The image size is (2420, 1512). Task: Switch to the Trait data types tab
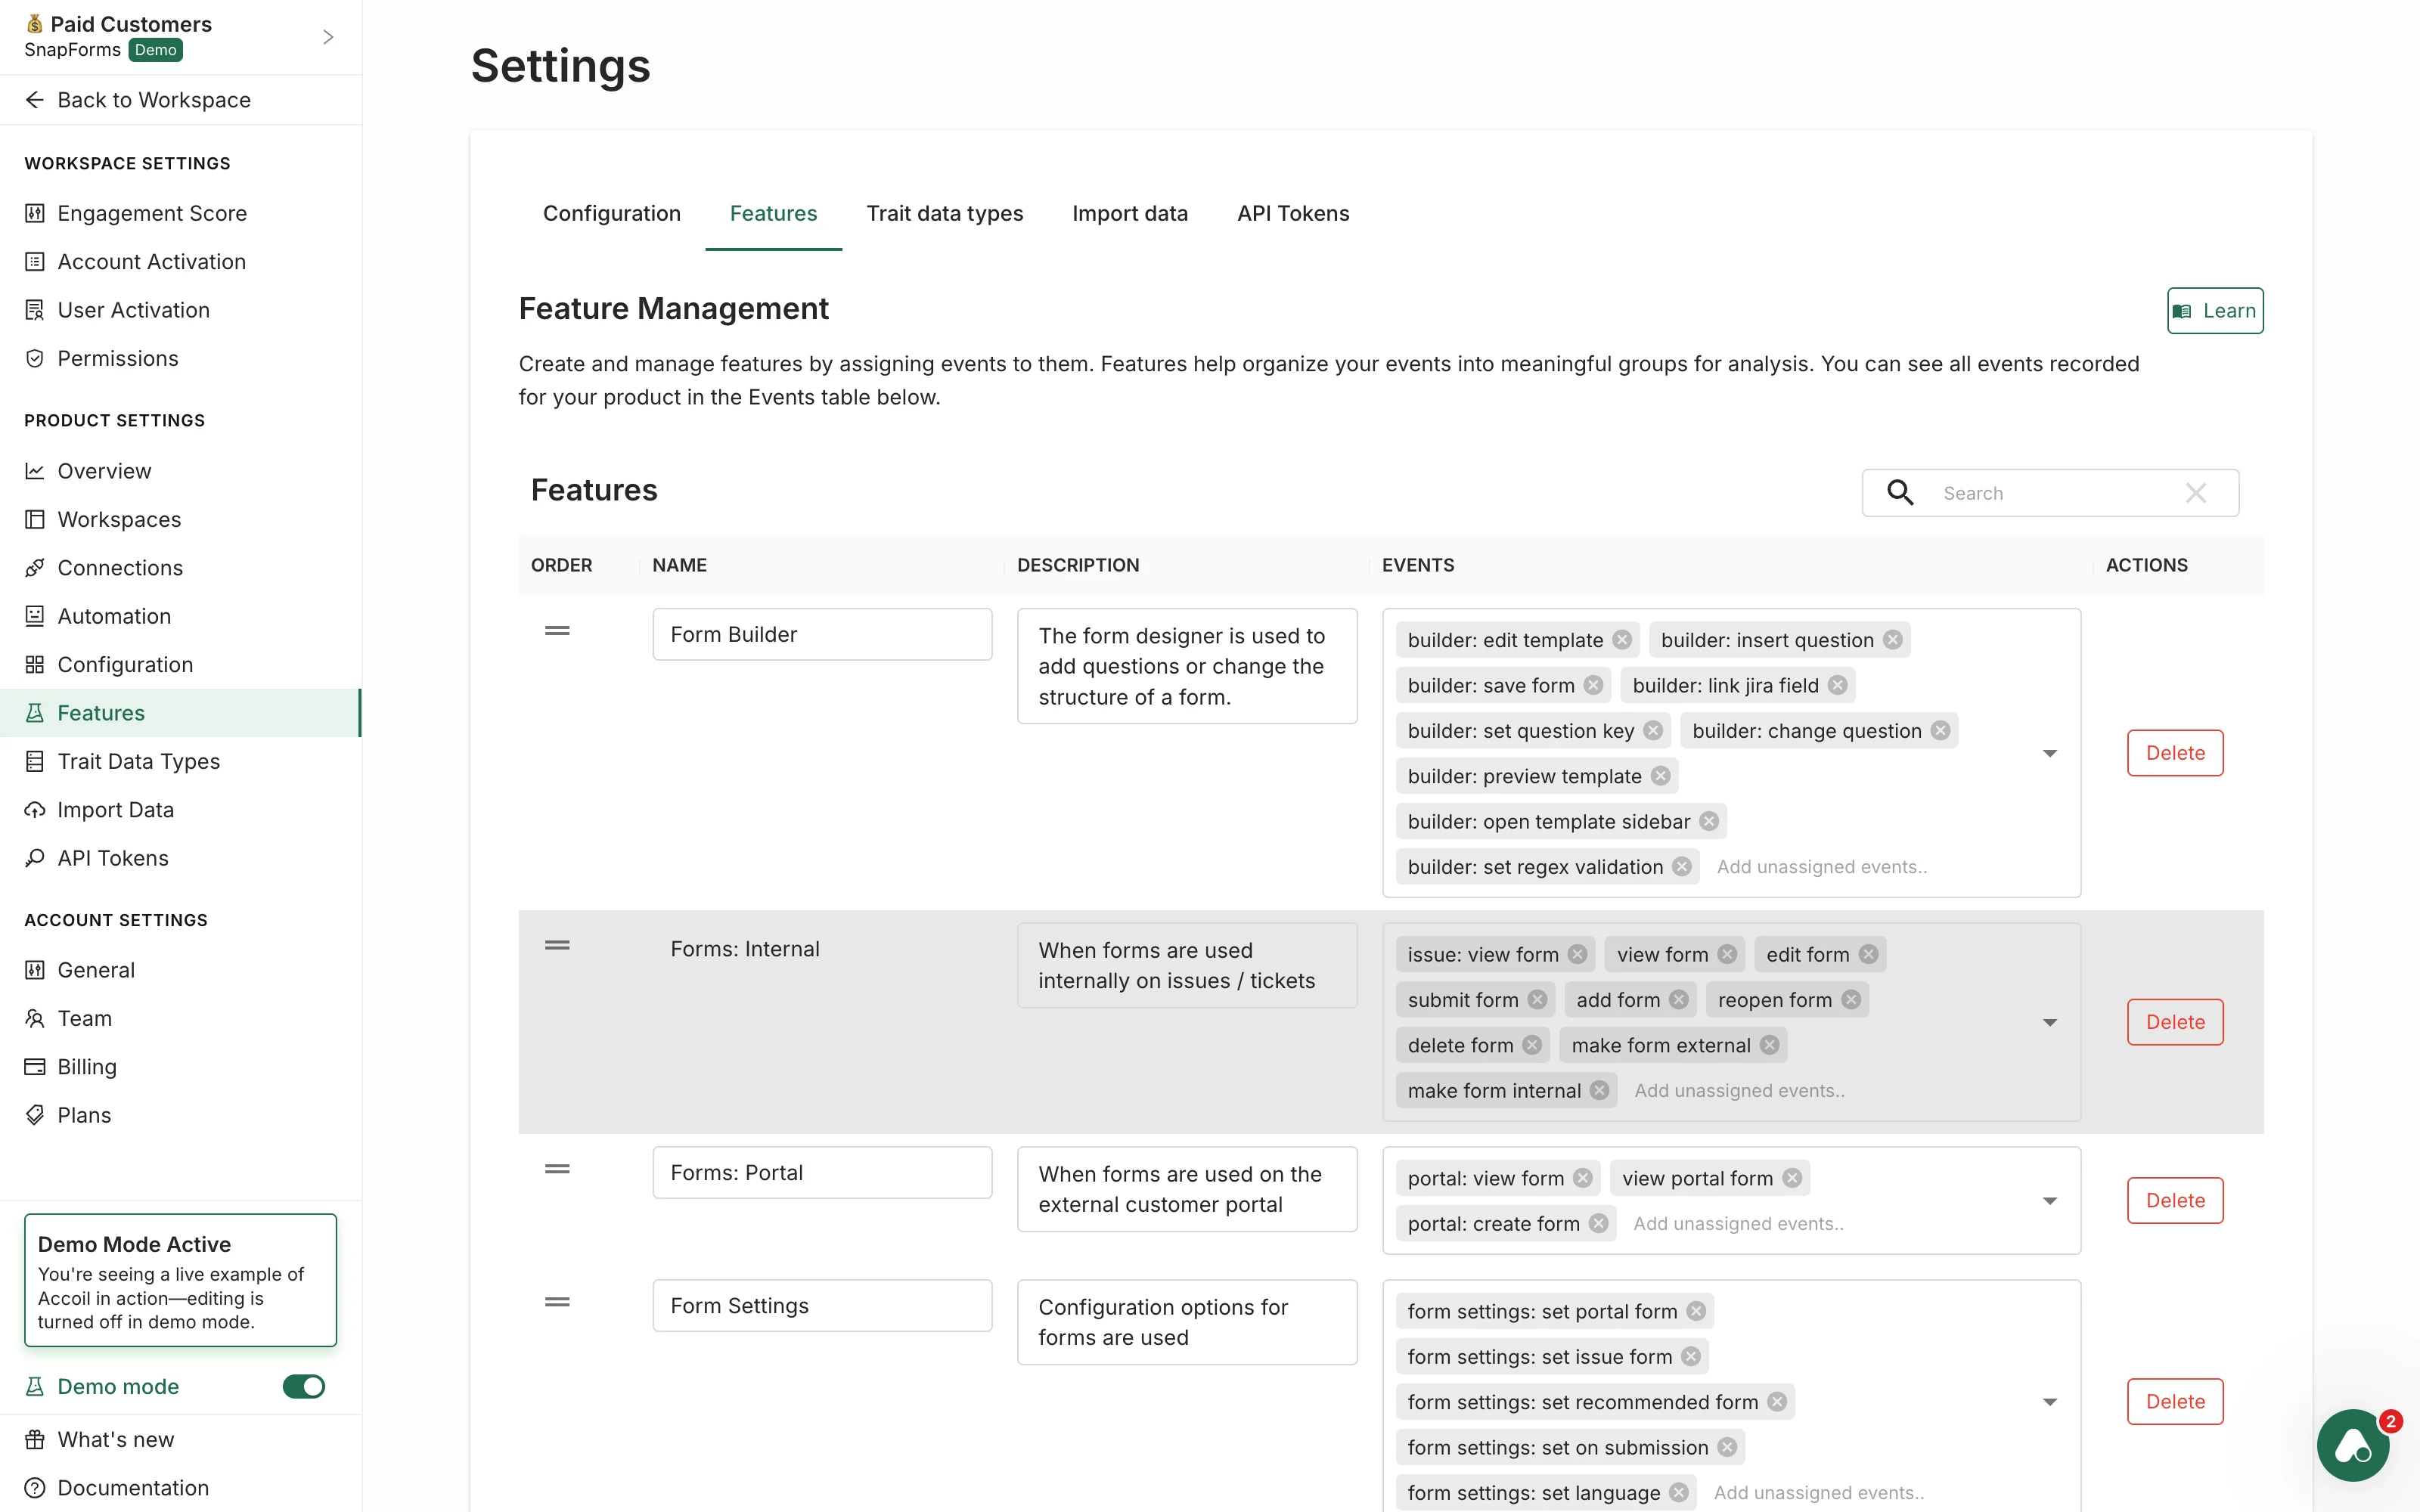coord(944,213)
